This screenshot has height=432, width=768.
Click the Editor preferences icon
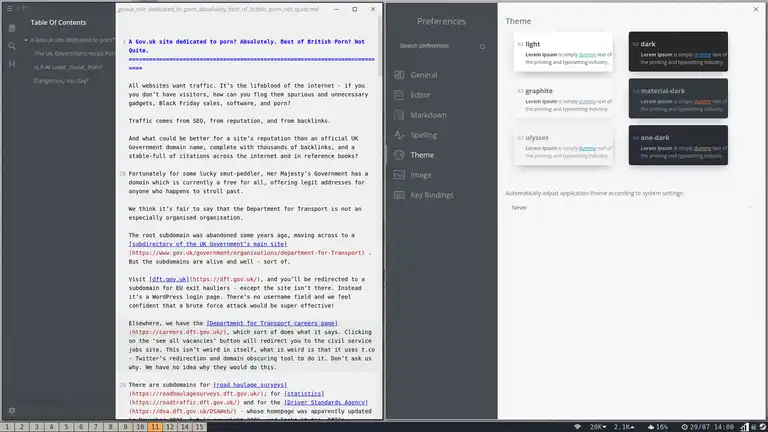[x=399, y=95]
